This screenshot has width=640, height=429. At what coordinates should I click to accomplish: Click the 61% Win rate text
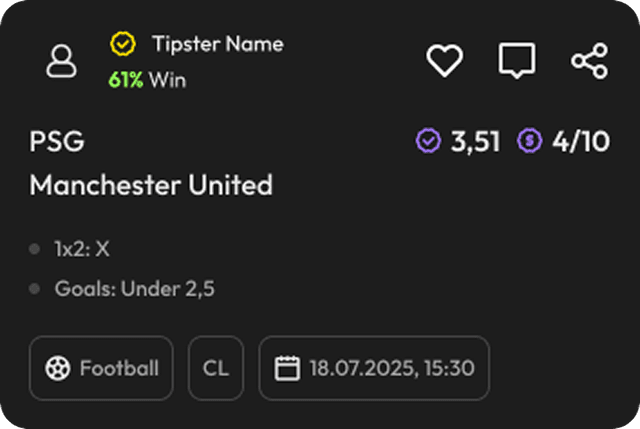[147, 80]
